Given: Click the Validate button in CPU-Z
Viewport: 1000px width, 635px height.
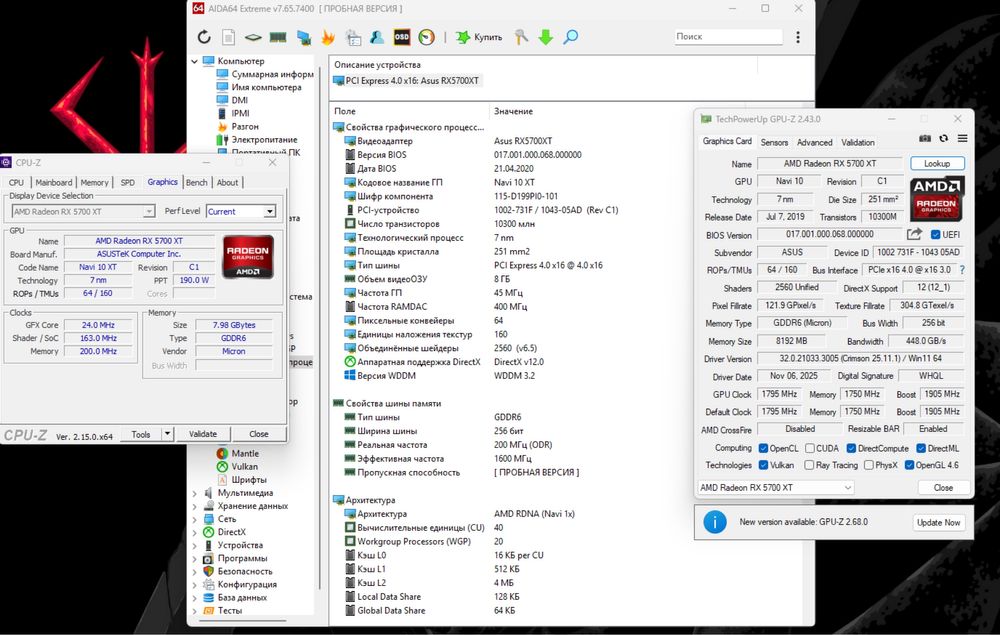Looking at the screenshot, I should (203, 434).
